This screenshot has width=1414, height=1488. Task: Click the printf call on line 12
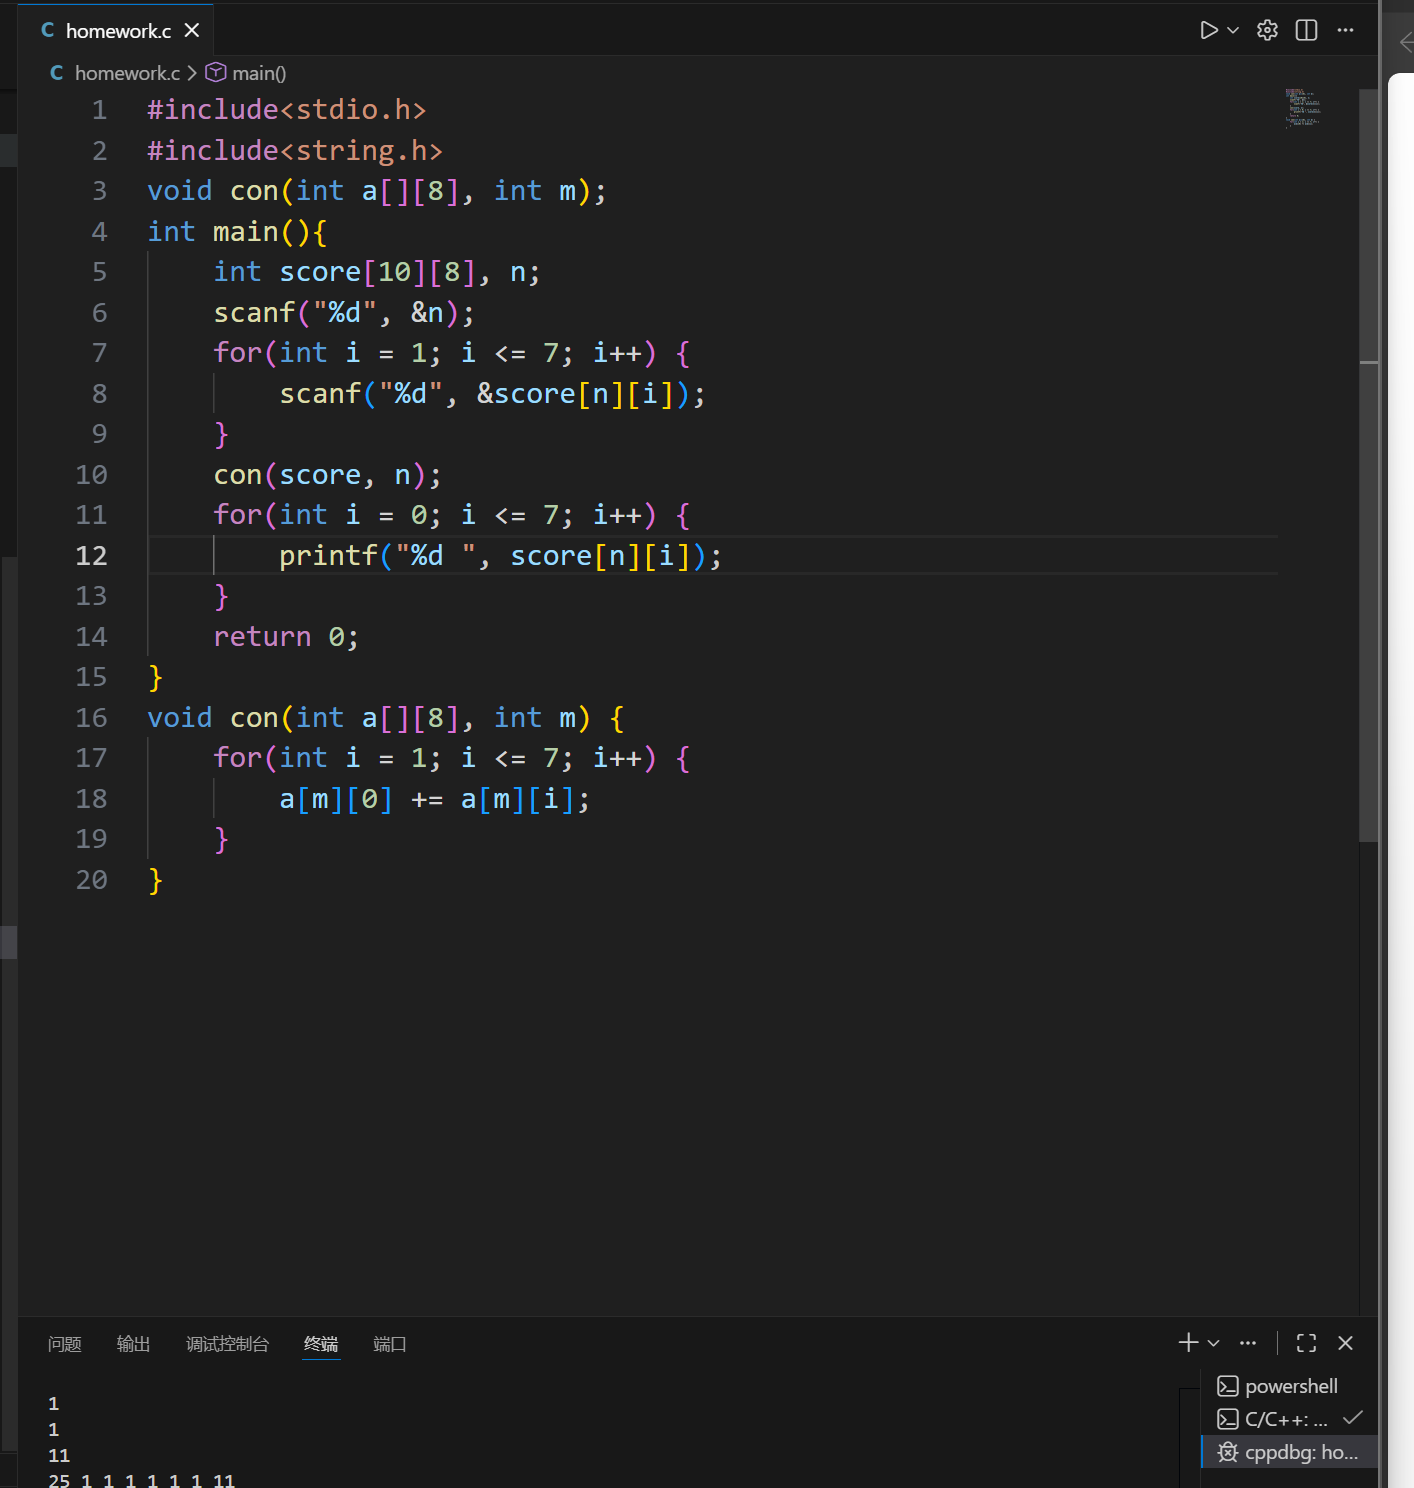[500, 556]
